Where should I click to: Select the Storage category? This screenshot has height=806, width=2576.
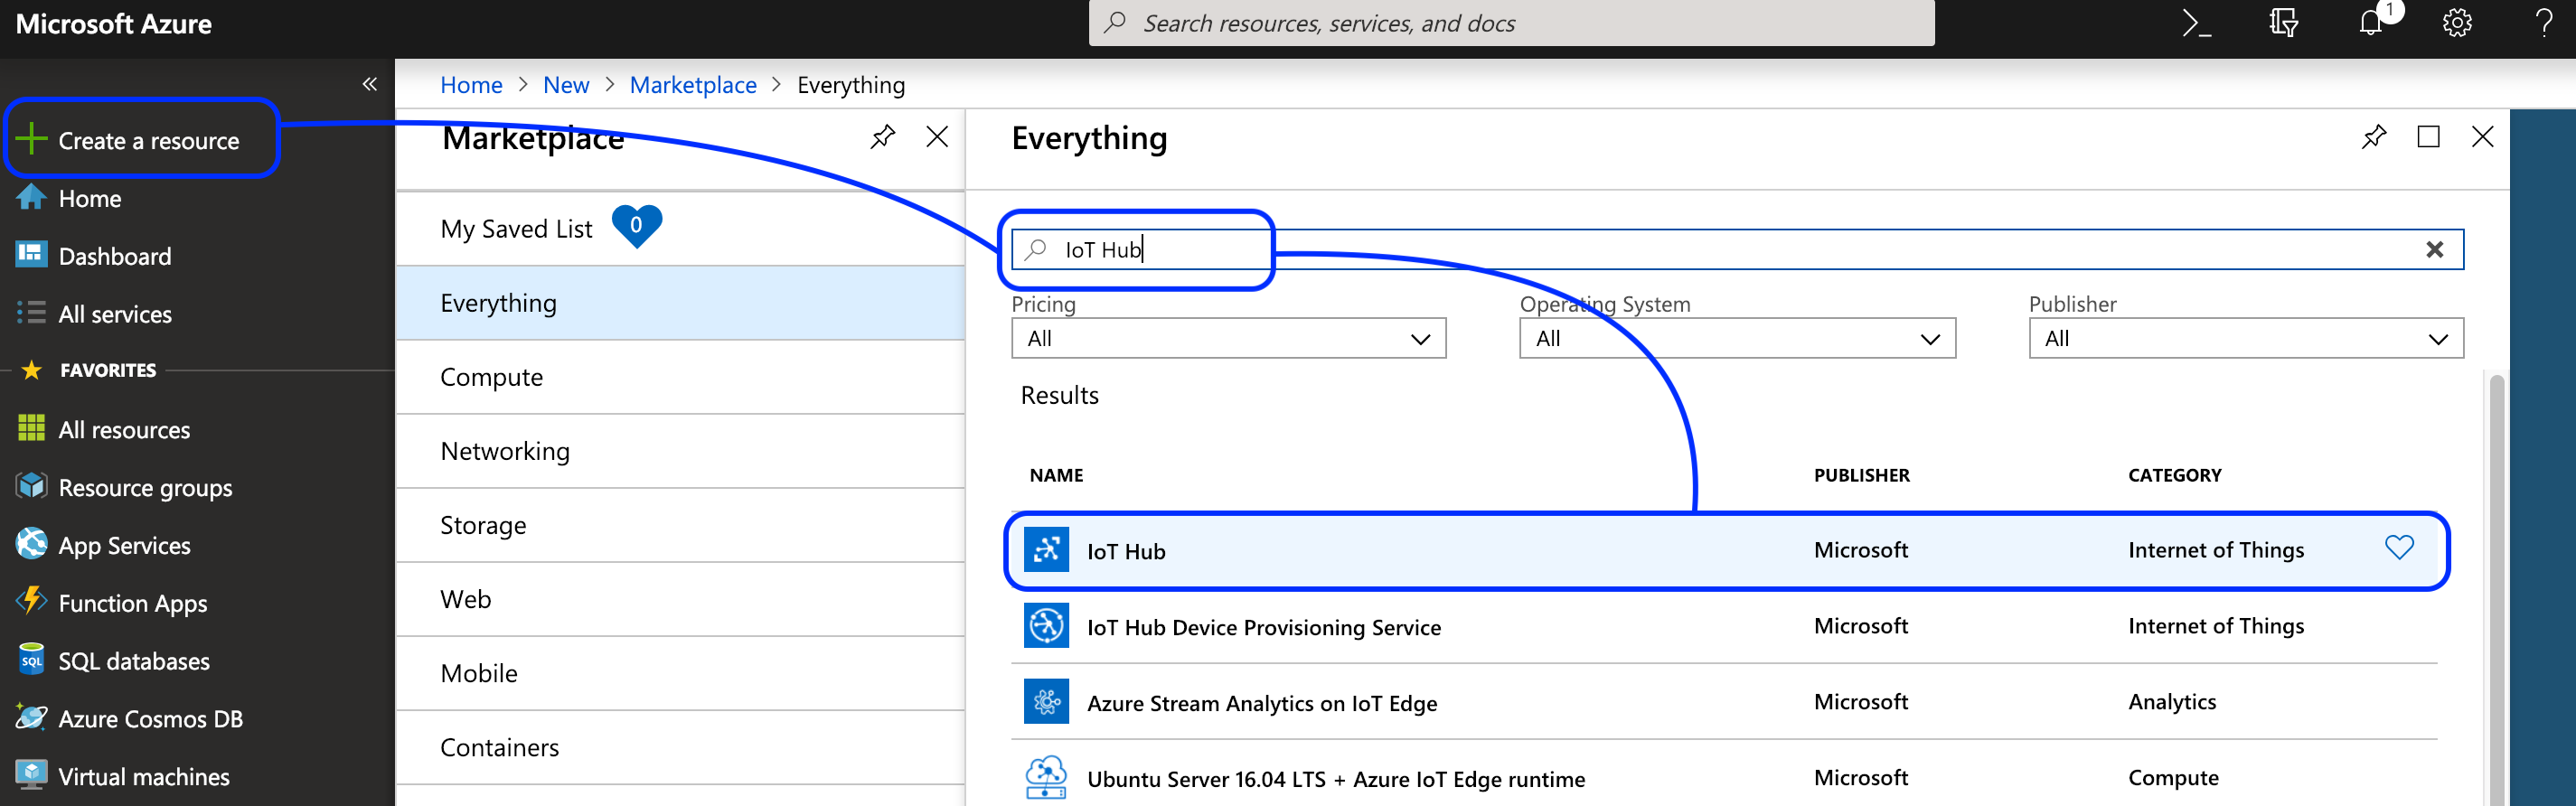click(x=680, y=525)
